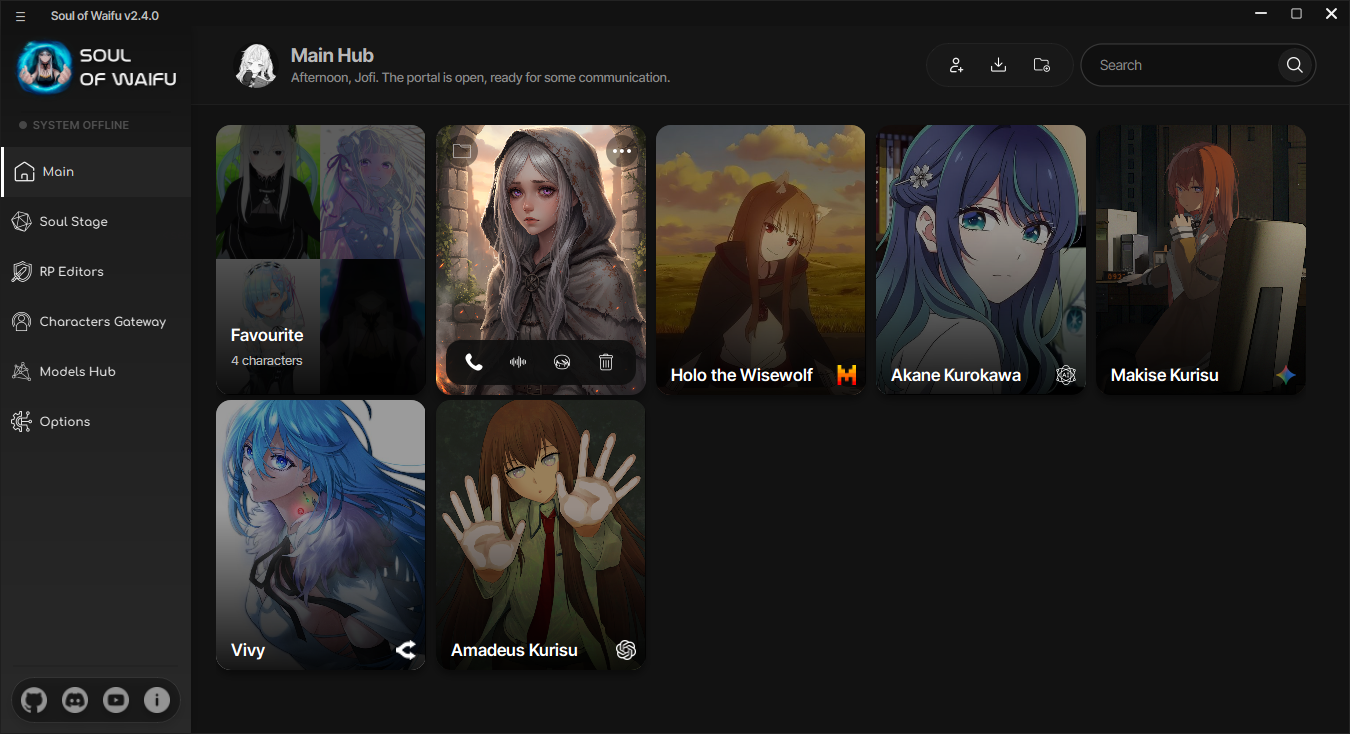Open the three-dots menu on hooded character card
The width and height of the screenshot is (1350, 734).
tap(622, 151)
